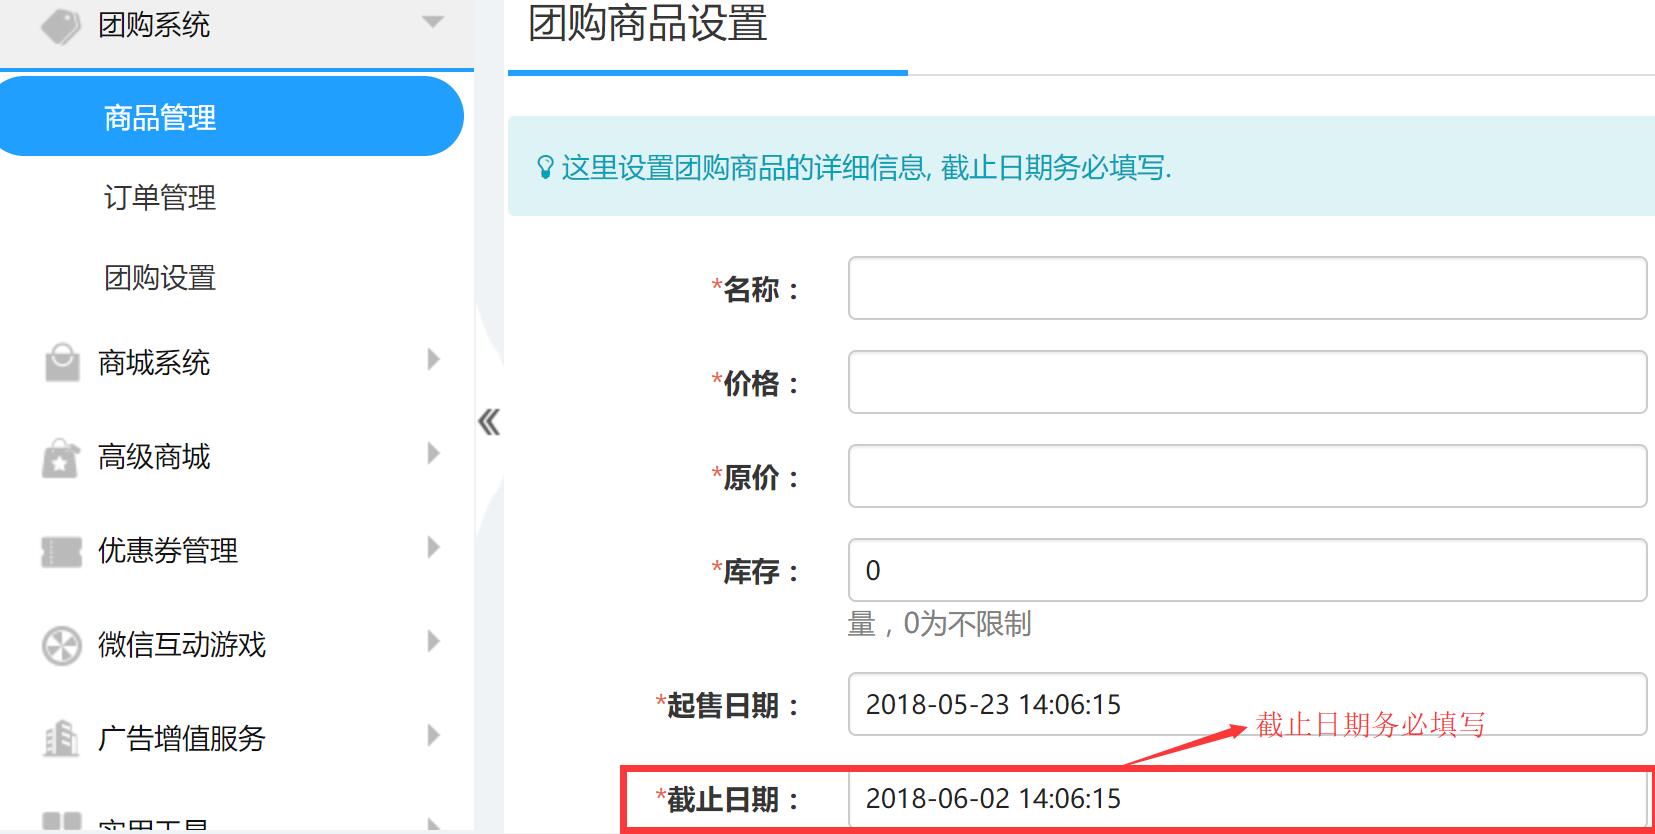
Task: Click the 库存 input field
Action: click(x=1247, y=570)
